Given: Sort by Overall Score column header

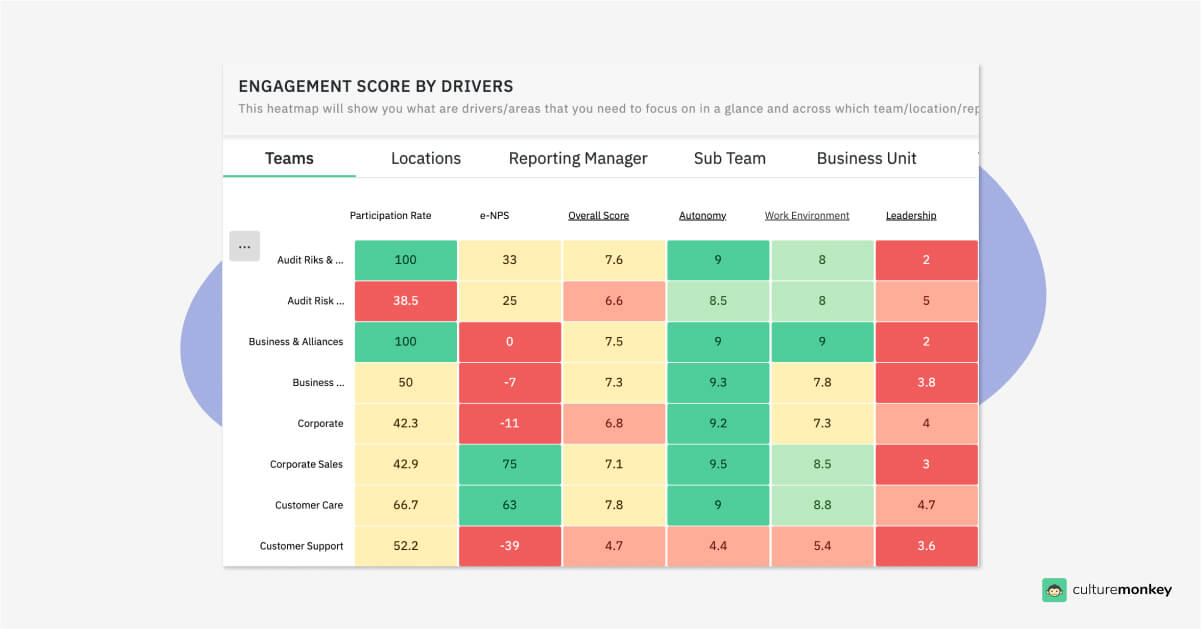Looking at the screenshot, I should click(599, 215).
